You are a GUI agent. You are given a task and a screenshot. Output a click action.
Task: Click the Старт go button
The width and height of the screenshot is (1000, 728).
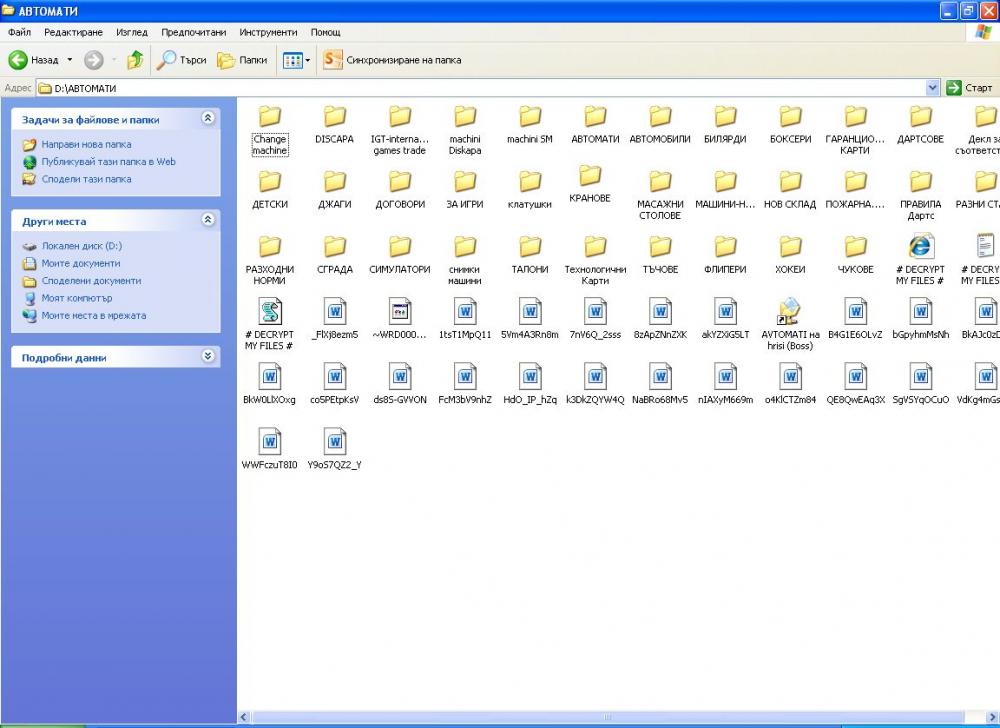tap(970, 88)
